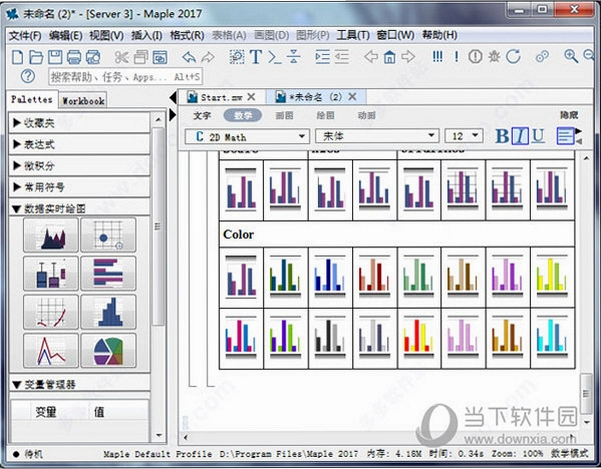601x469 pixels.
Task: Close the 未命名 (2) document tab
Action: [x=352, y=97]
